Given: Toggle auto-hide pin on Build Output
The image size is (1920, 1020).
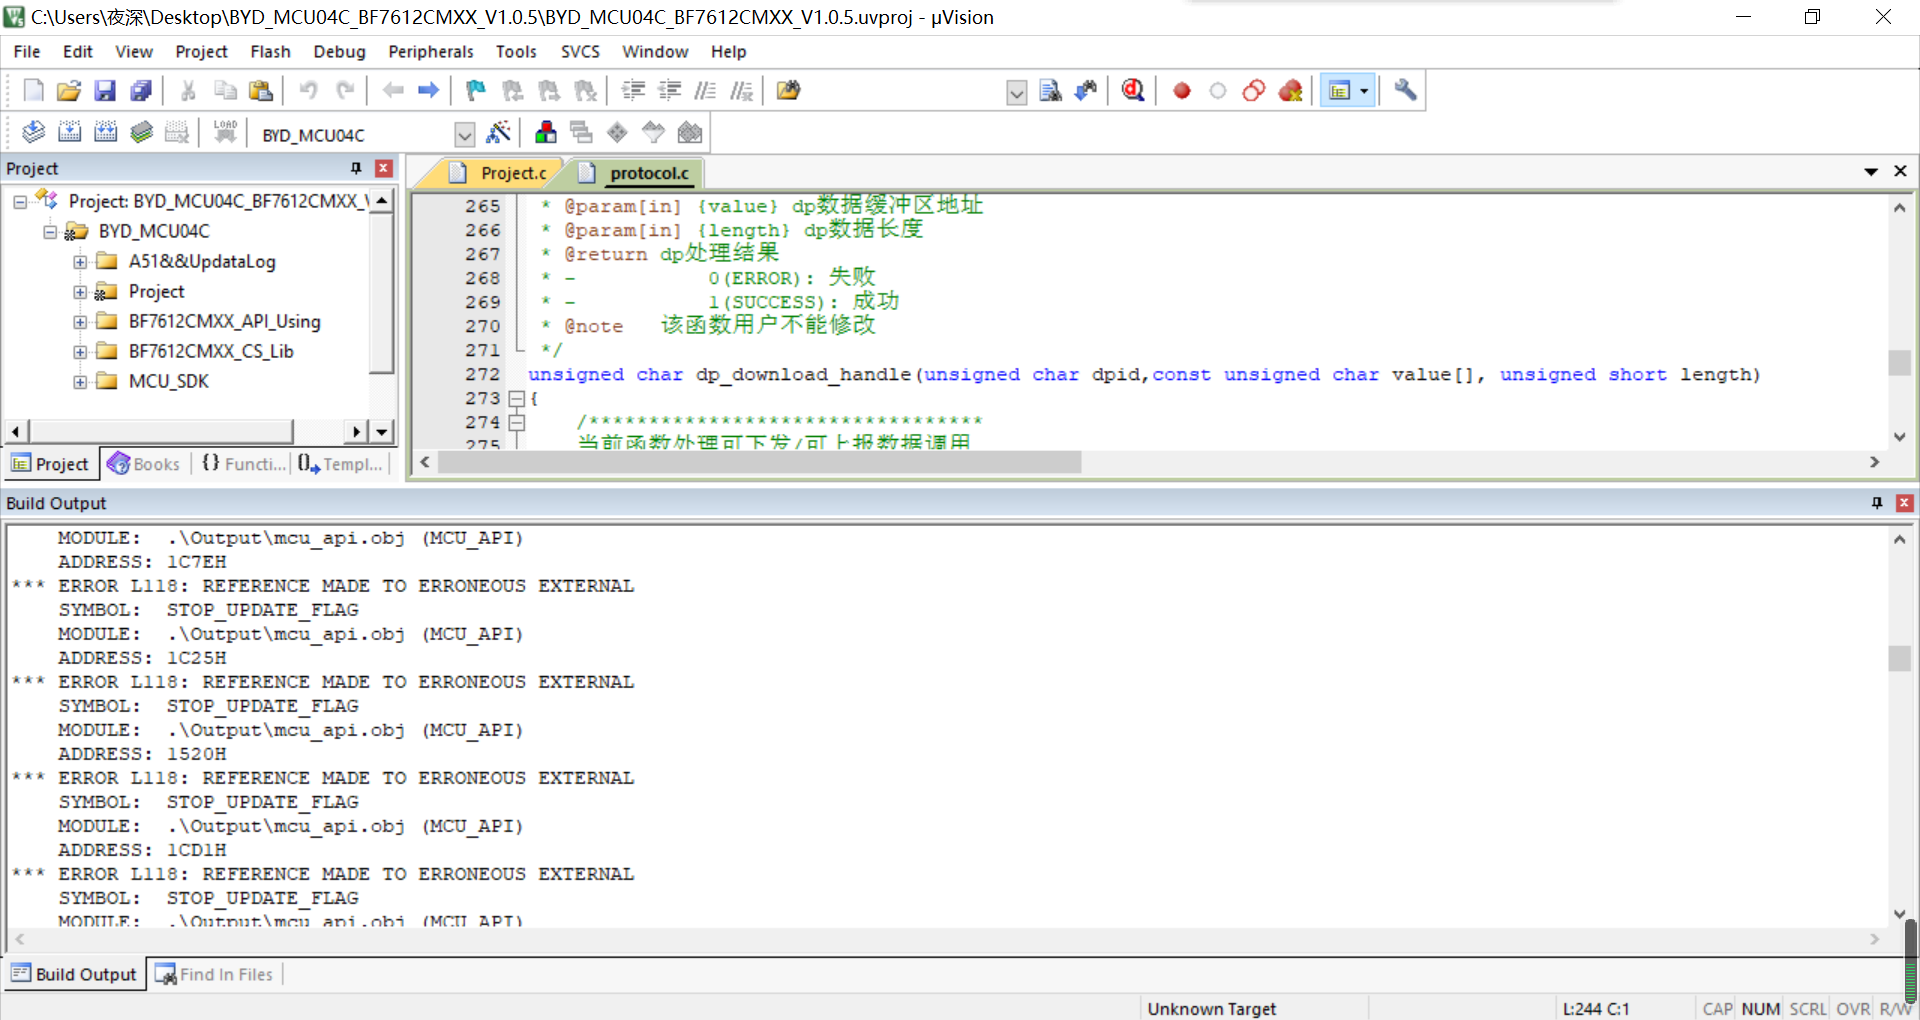Looking at the screenshot, I should click(x=1877, y=503).
